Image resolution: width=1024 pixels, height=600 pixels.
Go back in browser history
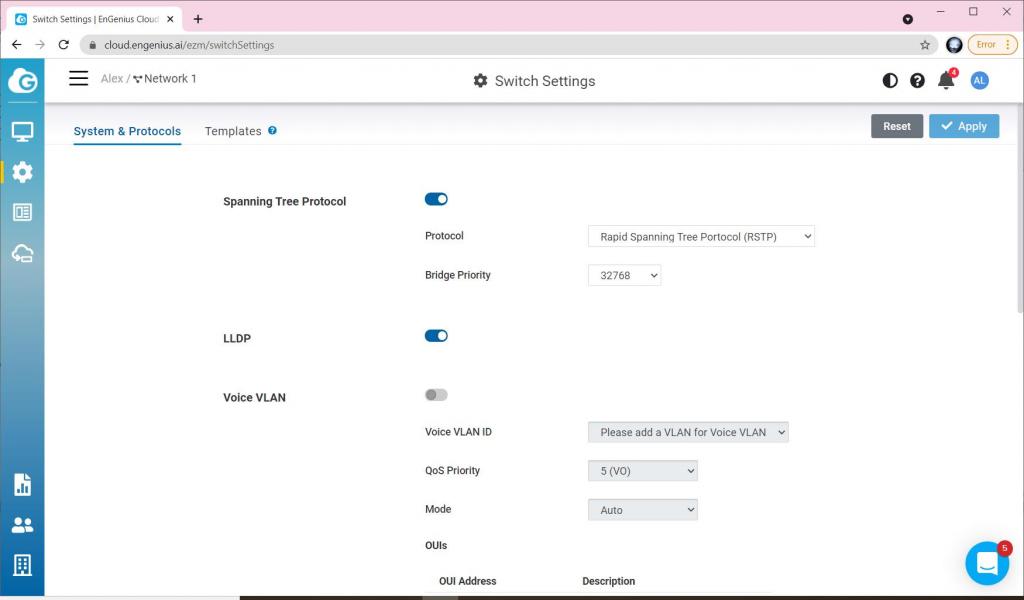pyautogui.click(x=17, y=45)
